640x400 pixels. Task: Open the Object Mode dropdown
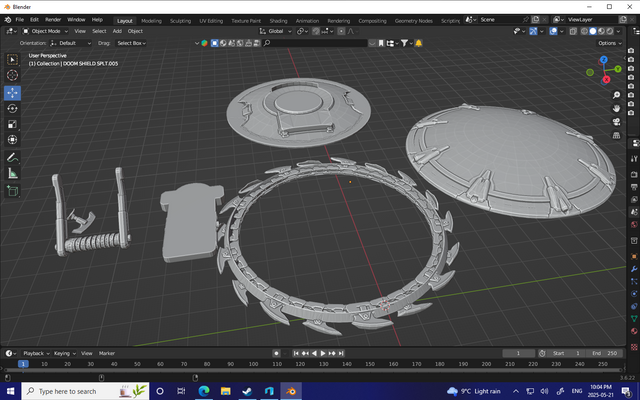click(48, 31)
